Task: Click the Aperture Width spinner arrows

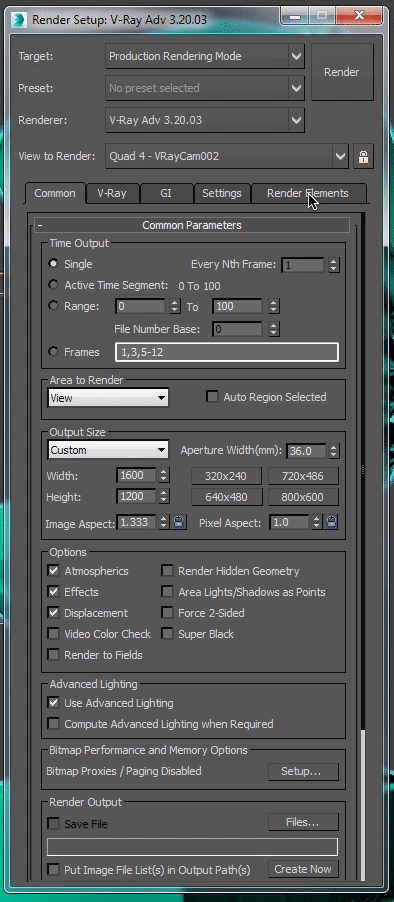Action: [334, 450]
